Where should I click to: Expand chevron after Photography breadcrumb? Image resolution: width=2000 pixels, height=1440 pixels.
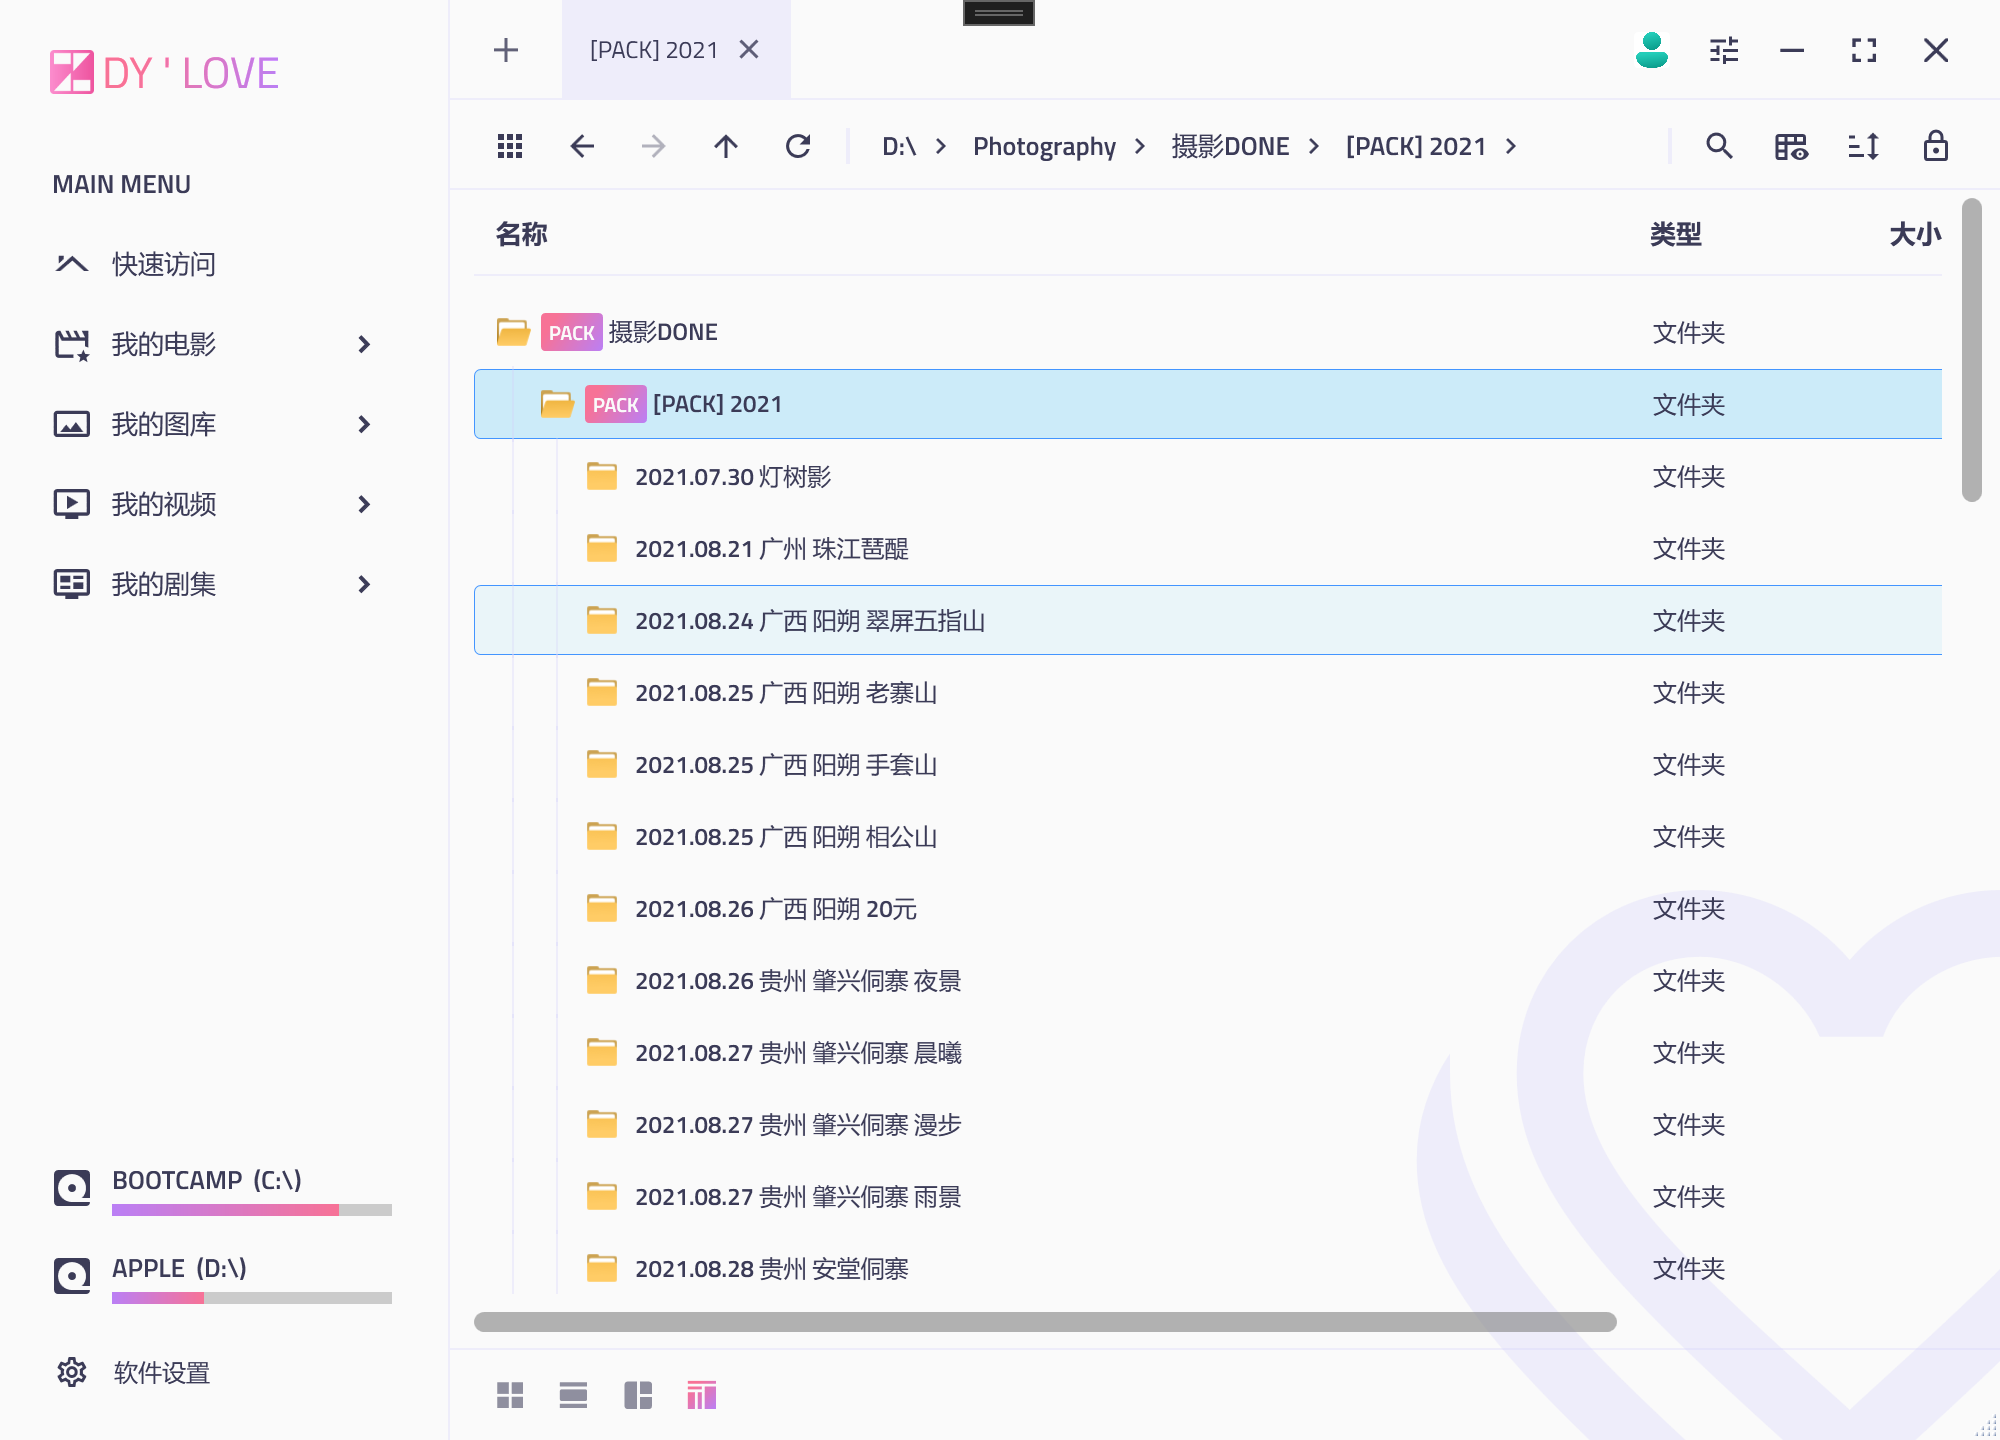click(1140, 147)
